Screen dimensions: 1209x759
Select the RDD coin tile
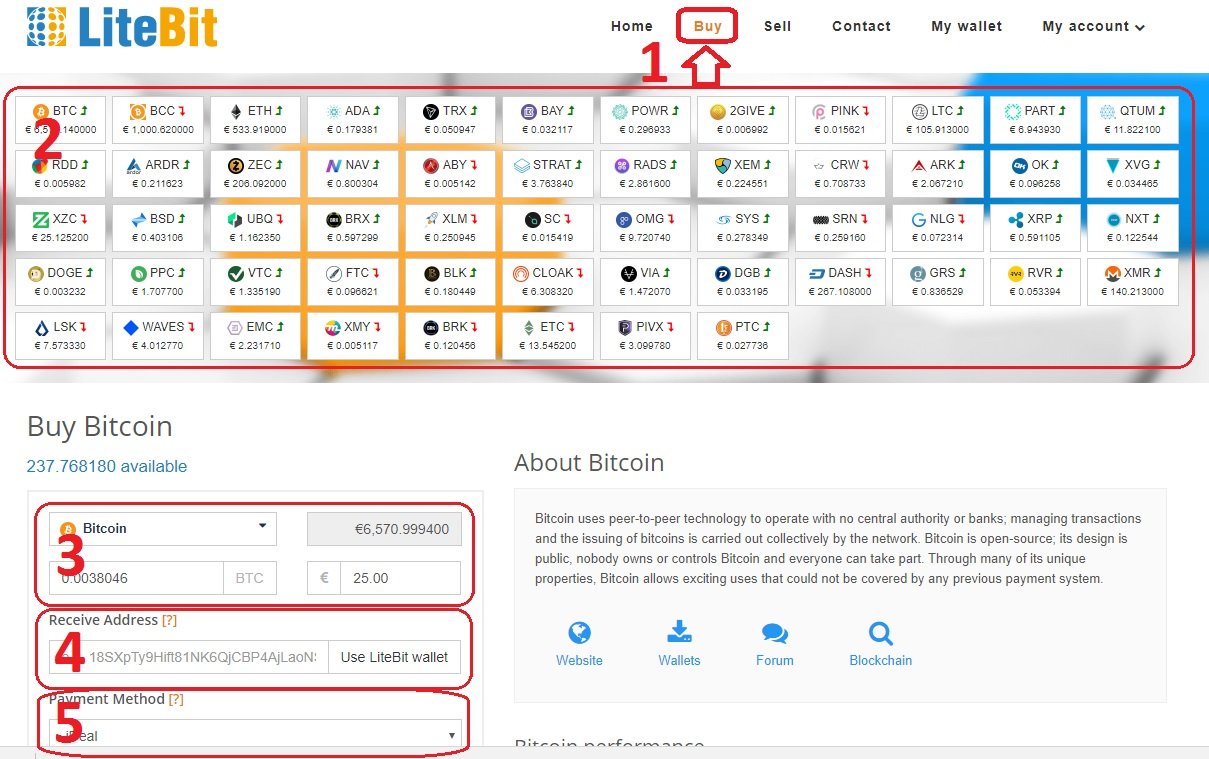(x=62, y=174)
